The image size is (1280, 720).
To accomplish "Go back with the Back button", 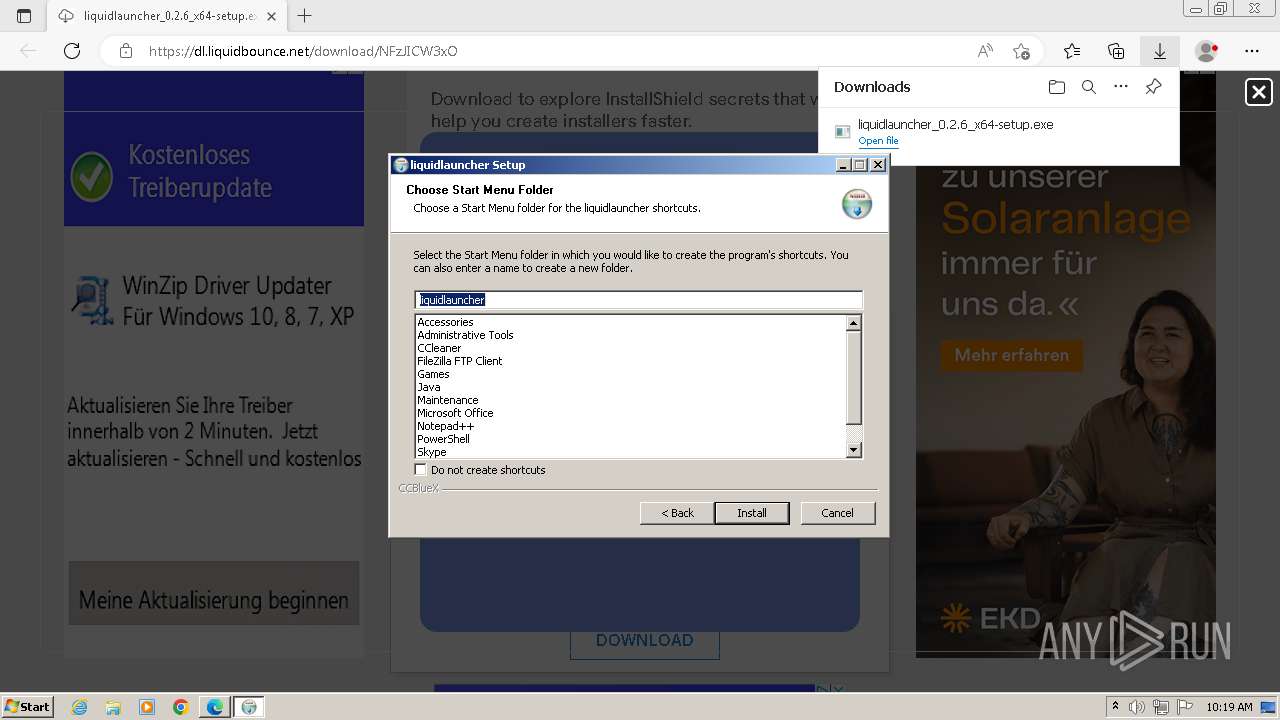I will (x=677, y=513).
